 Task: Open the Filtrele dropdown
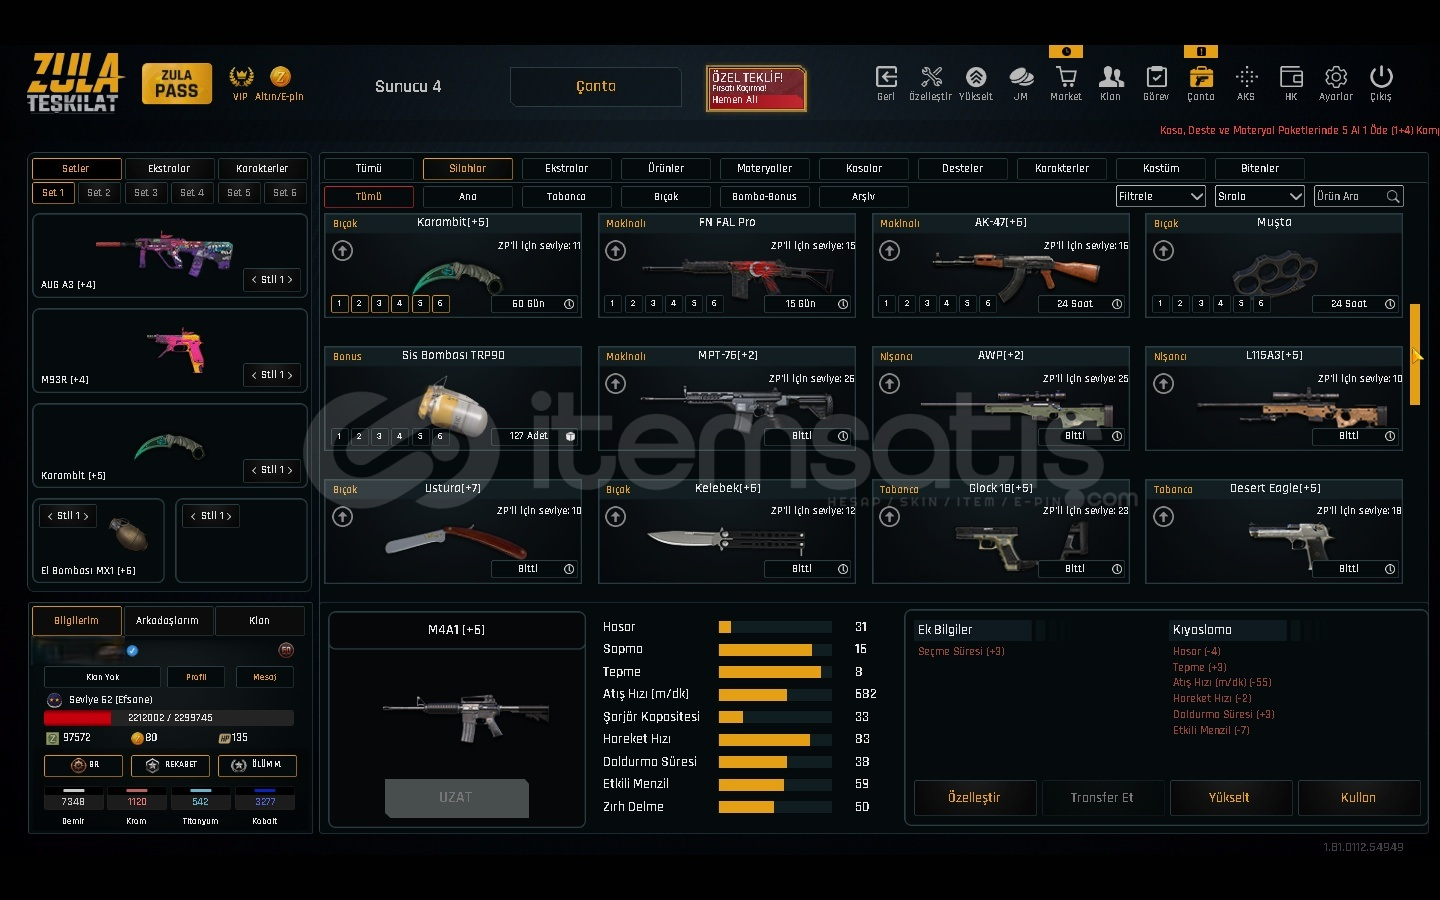[1160, 197]
